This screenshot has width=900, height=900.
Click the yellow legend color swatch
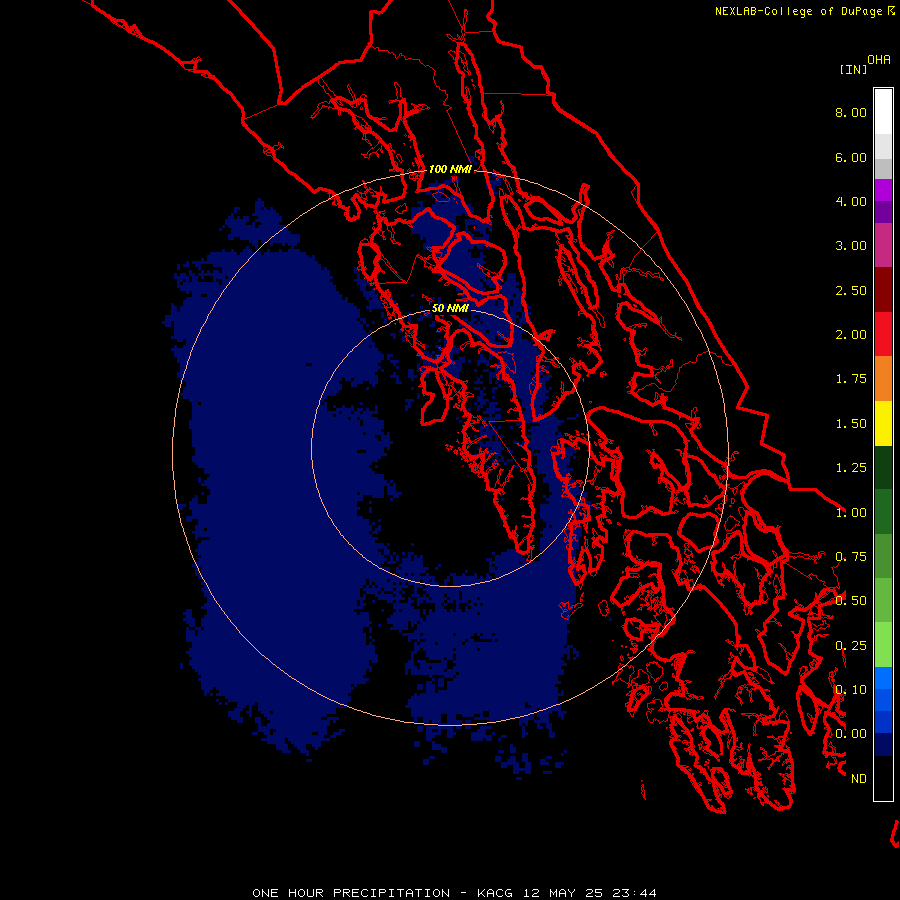click(x=883, y=423)
